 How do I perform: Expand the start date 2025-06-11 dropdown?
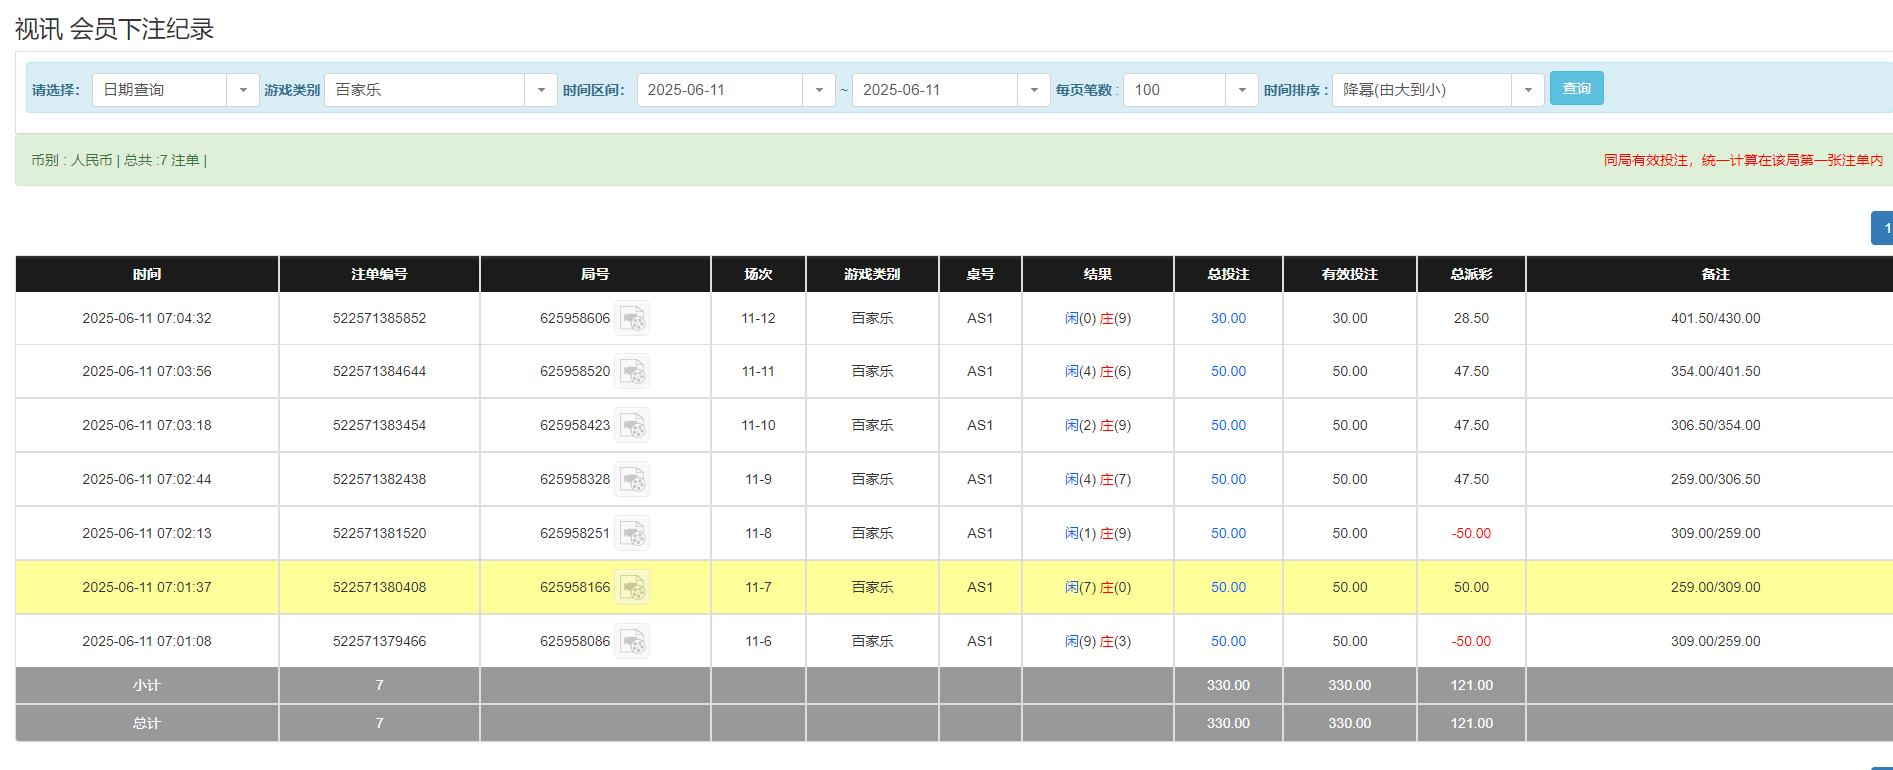818,90
